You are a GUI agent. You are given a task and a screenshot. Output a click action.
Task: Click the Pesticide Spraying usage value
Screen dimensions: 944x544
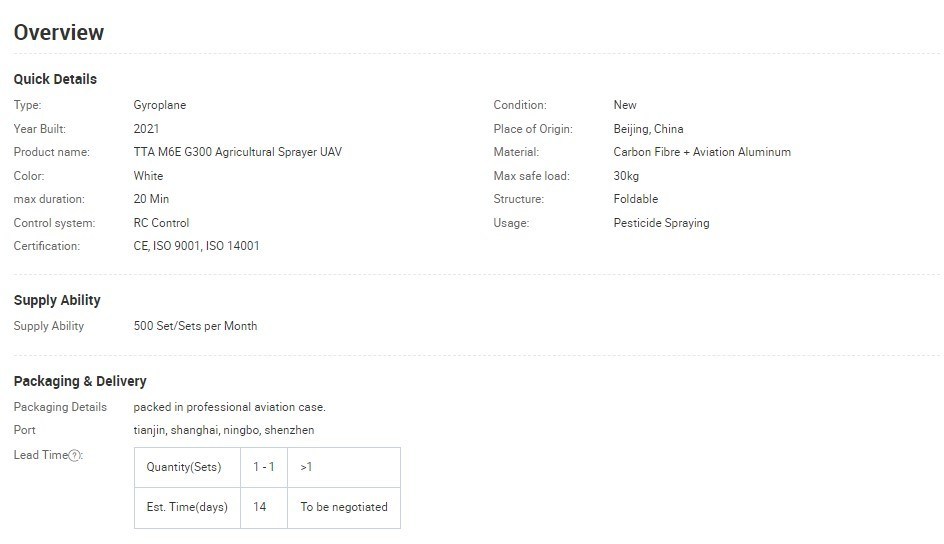tap(661, 223)
